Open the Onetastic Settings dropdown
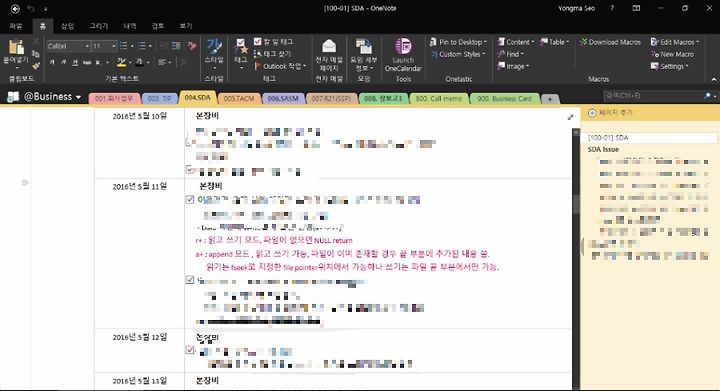 [x=669, y=67]
